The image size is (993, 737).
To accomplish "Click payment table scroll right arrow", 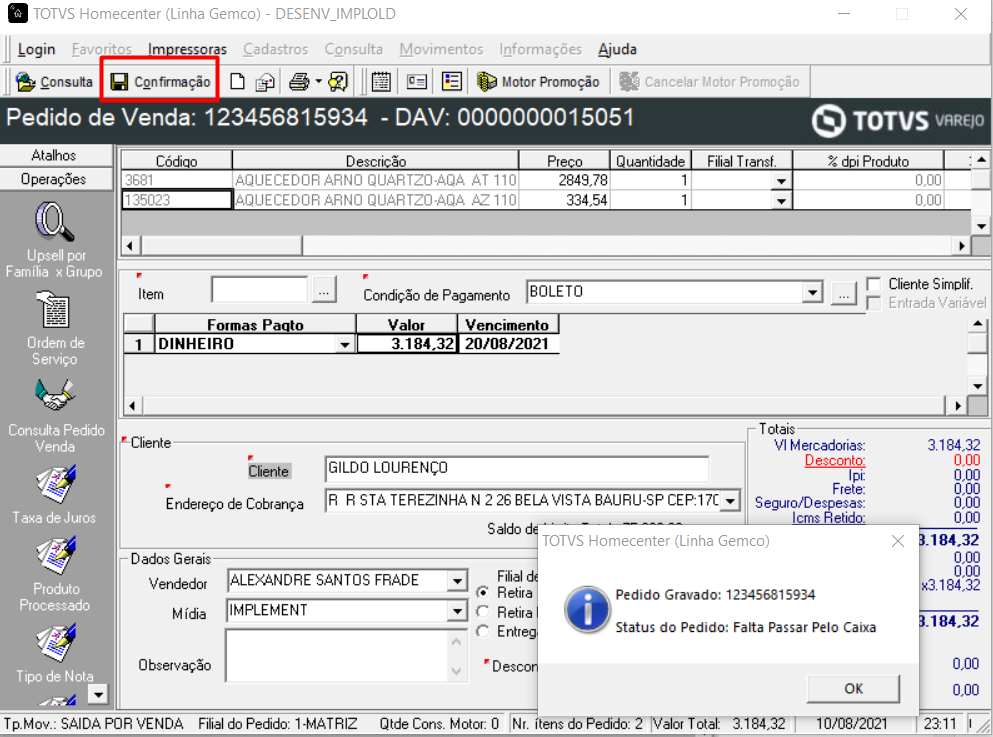I will pyautogui.click(x=958, y=405).
